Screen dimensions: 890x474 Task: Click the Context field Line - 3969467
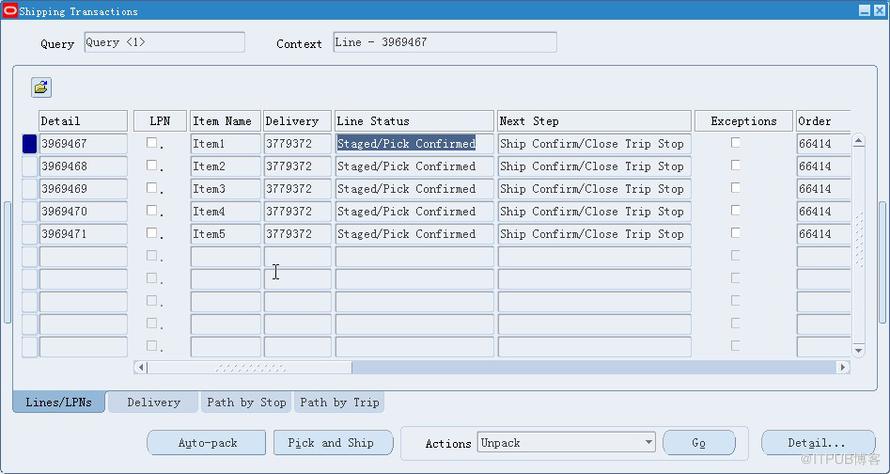[x=445, y=43]
